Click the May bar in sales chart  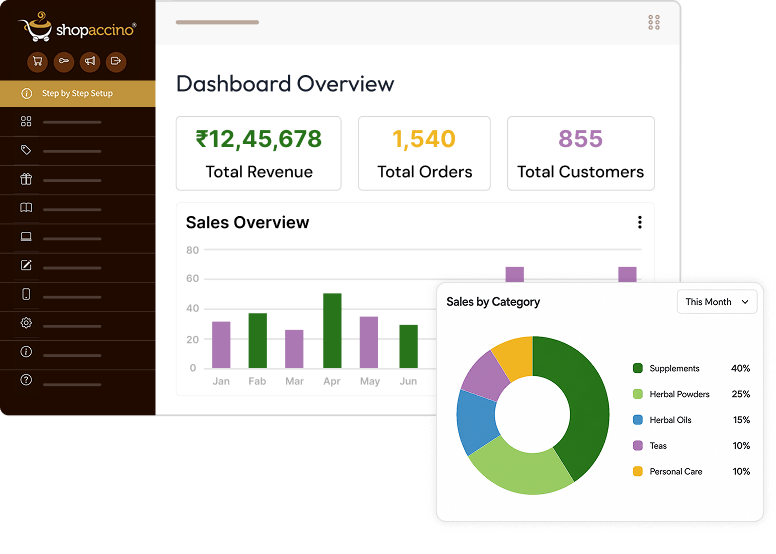click(x=369, y=343)
